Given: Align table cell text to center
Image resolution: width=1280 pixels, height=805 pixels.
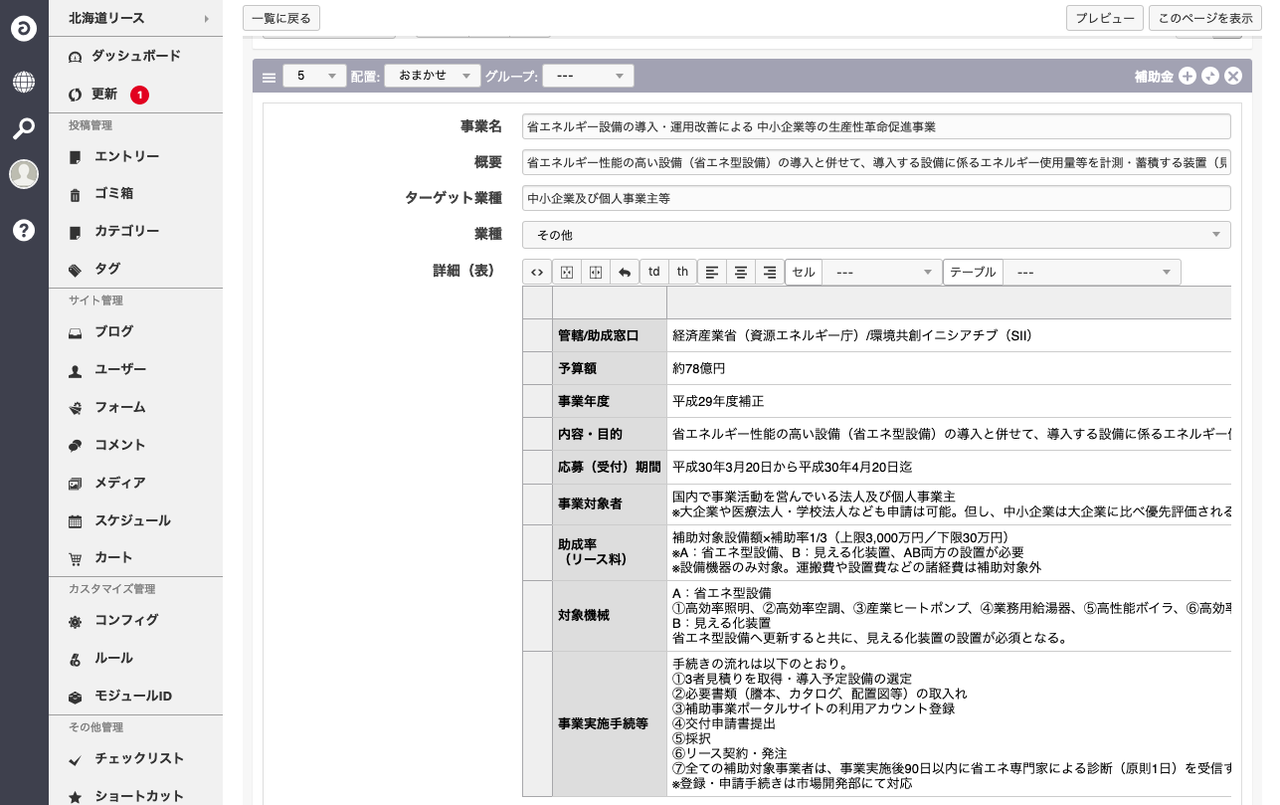Looking at the screenshot, I should click(x=741, y=272).
